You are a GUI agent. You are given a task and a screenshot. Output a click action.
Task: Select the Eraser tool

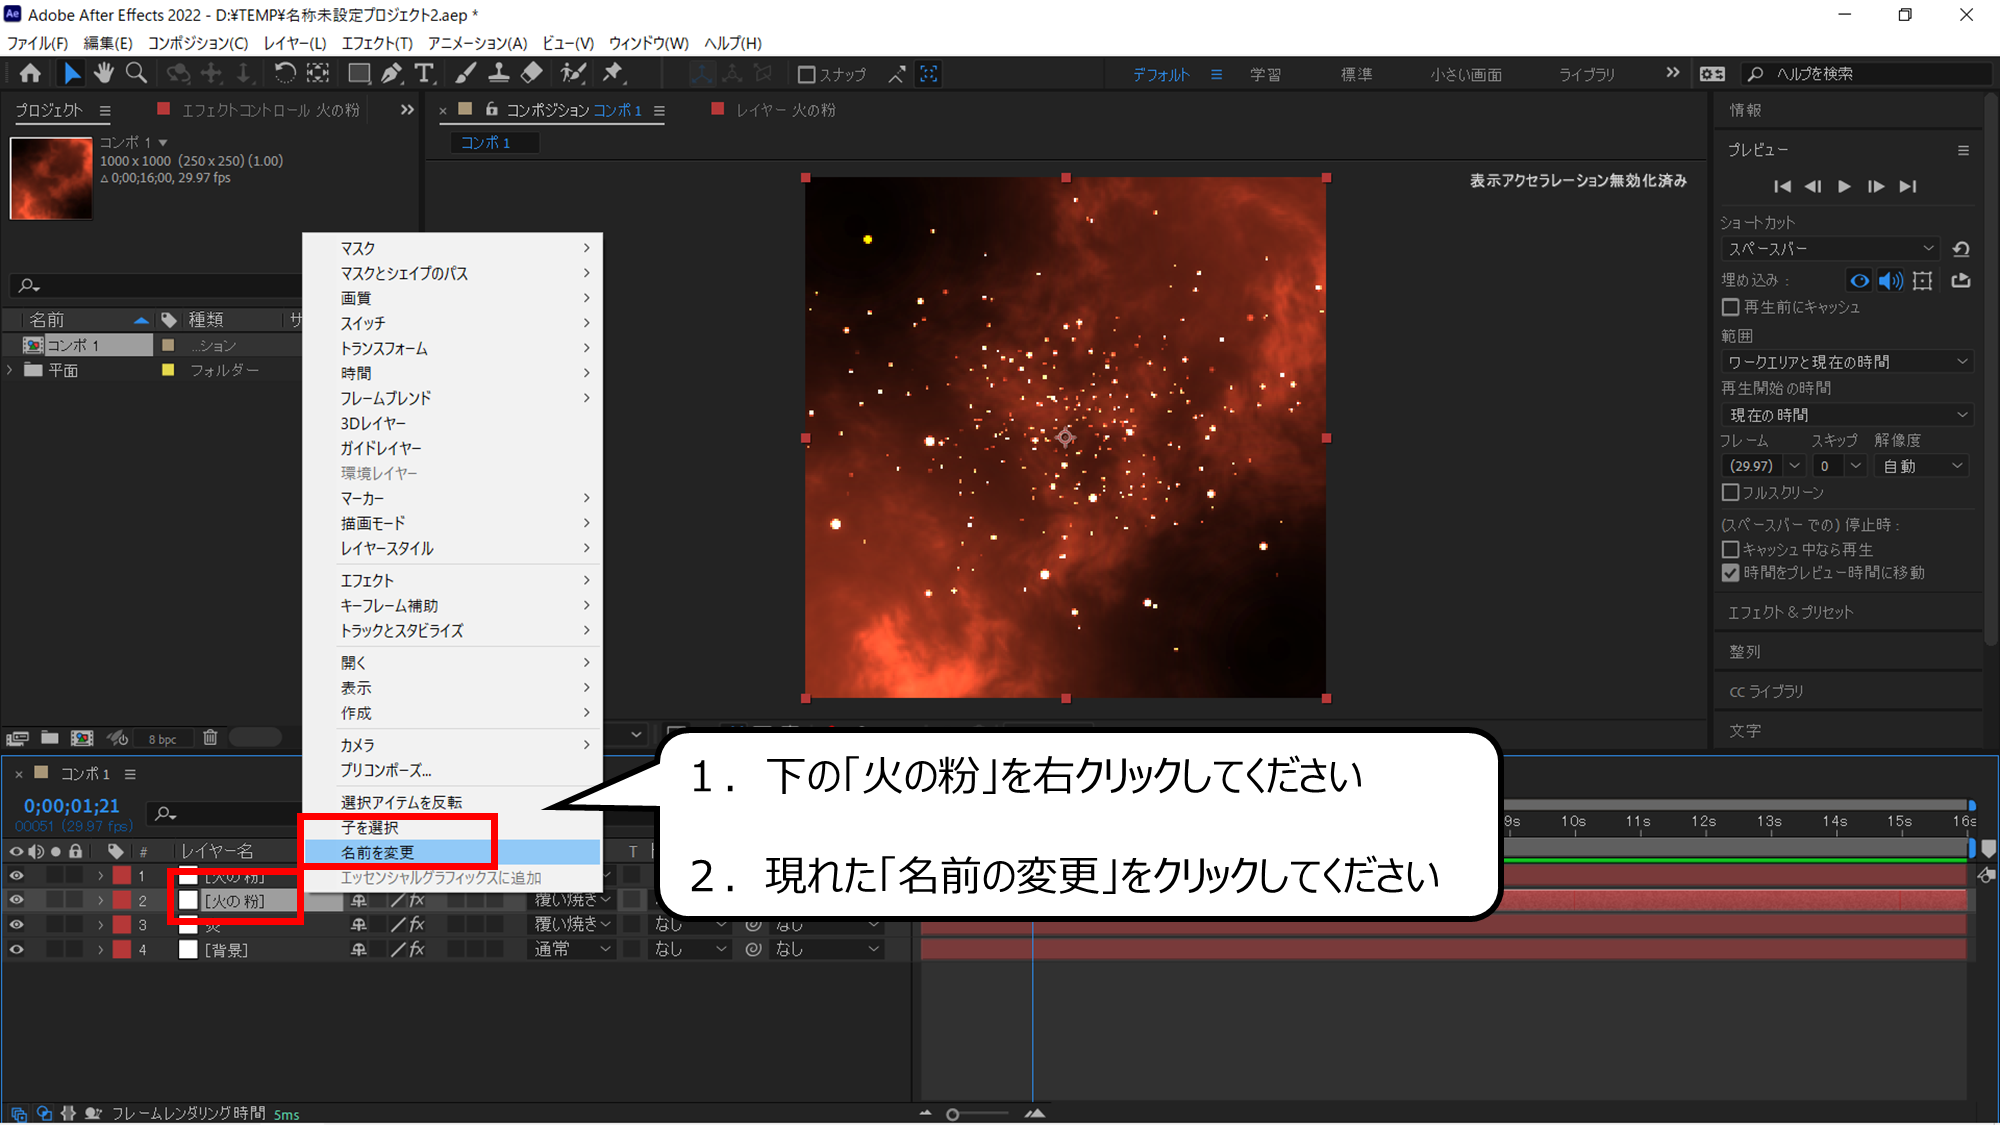(532, 73)
